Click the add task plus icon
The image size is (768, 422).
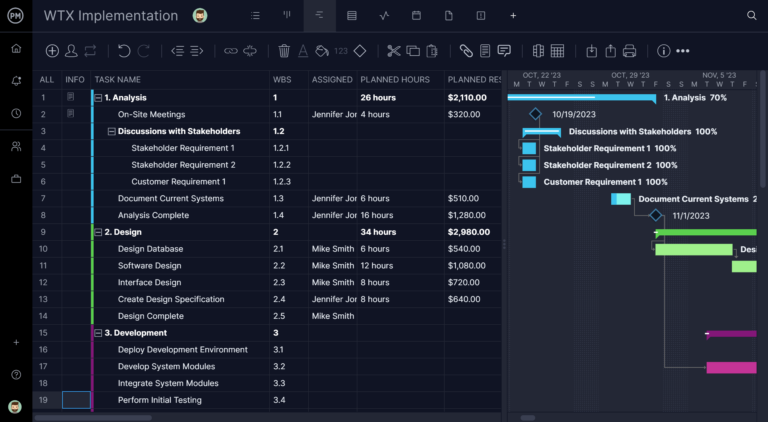point(52,51)
